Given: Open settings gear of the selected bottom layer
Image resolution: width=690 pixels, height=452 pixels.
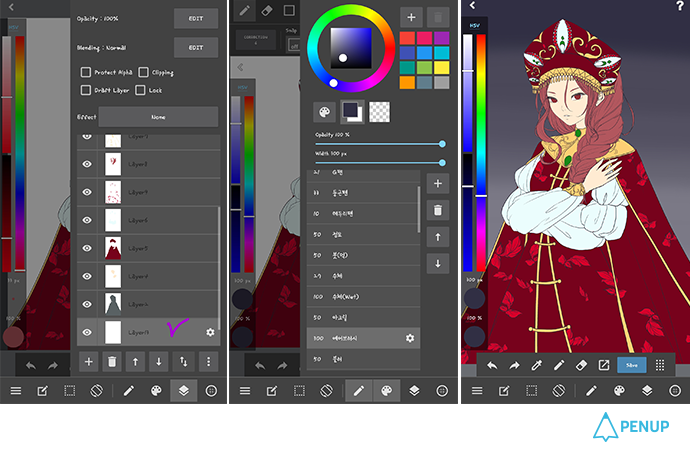Looking at the screenshot, I should tap(210, 332).
